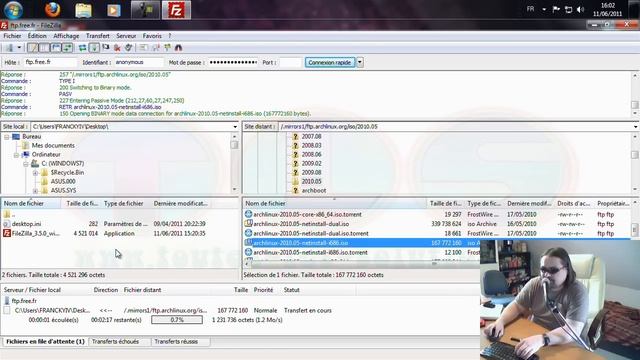
Task: Toggle synchronized browsing
Action: (167, 48)
